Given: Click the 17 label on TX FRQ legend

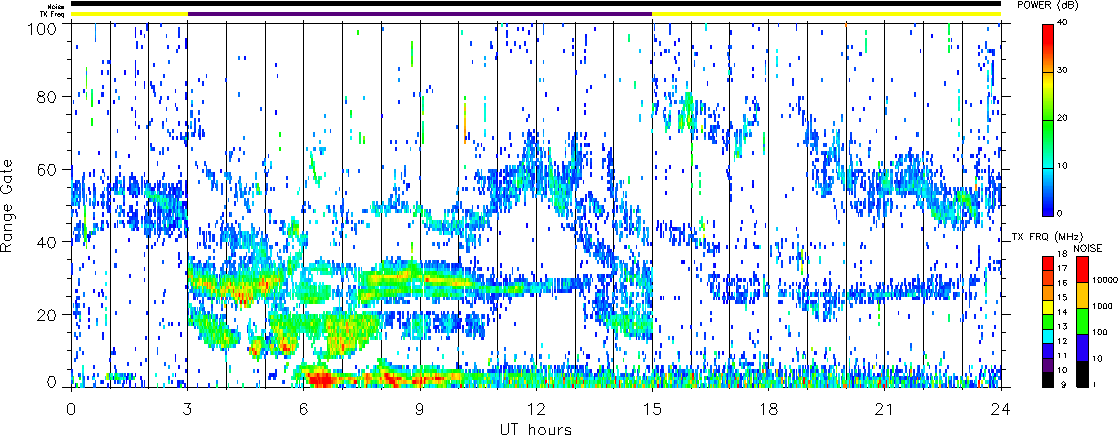Looking at the screenshot, I should 1062,268.
